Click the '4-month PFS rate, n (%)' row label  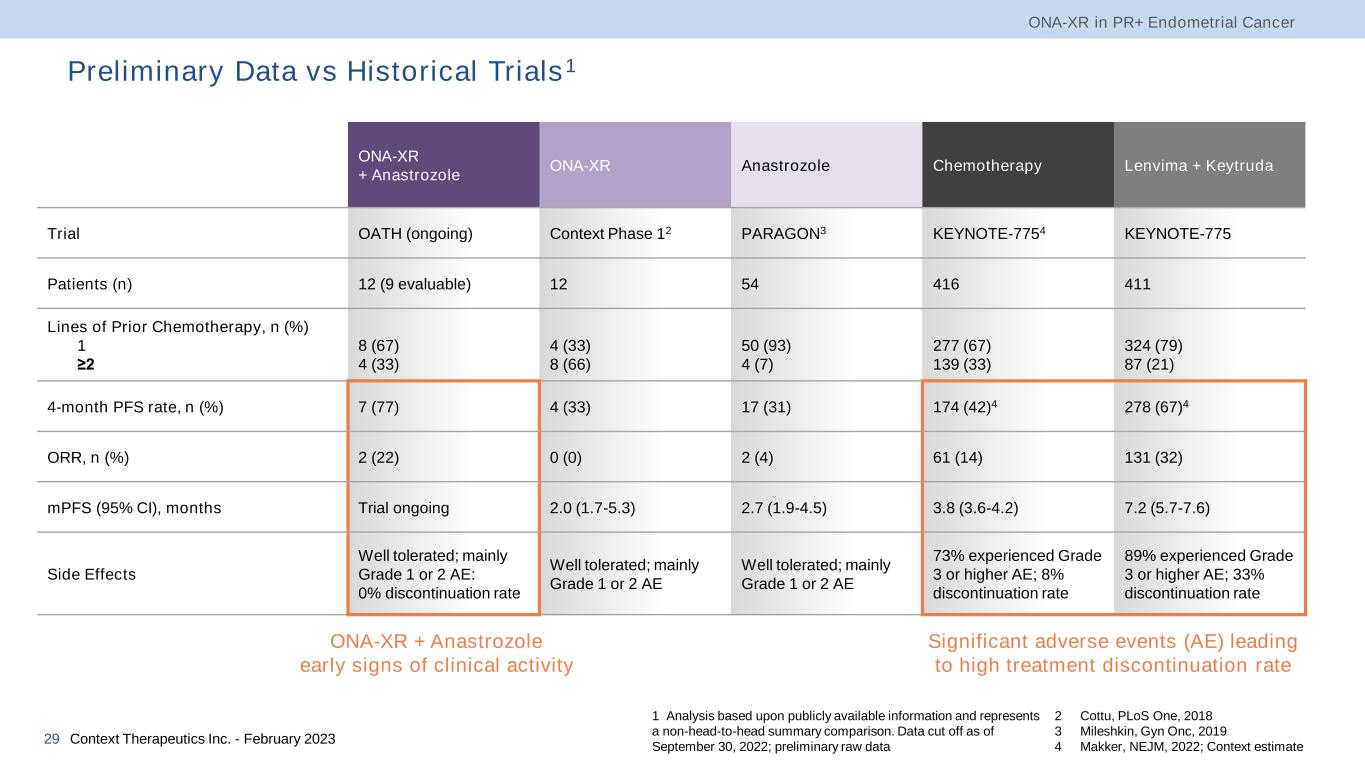135,406
